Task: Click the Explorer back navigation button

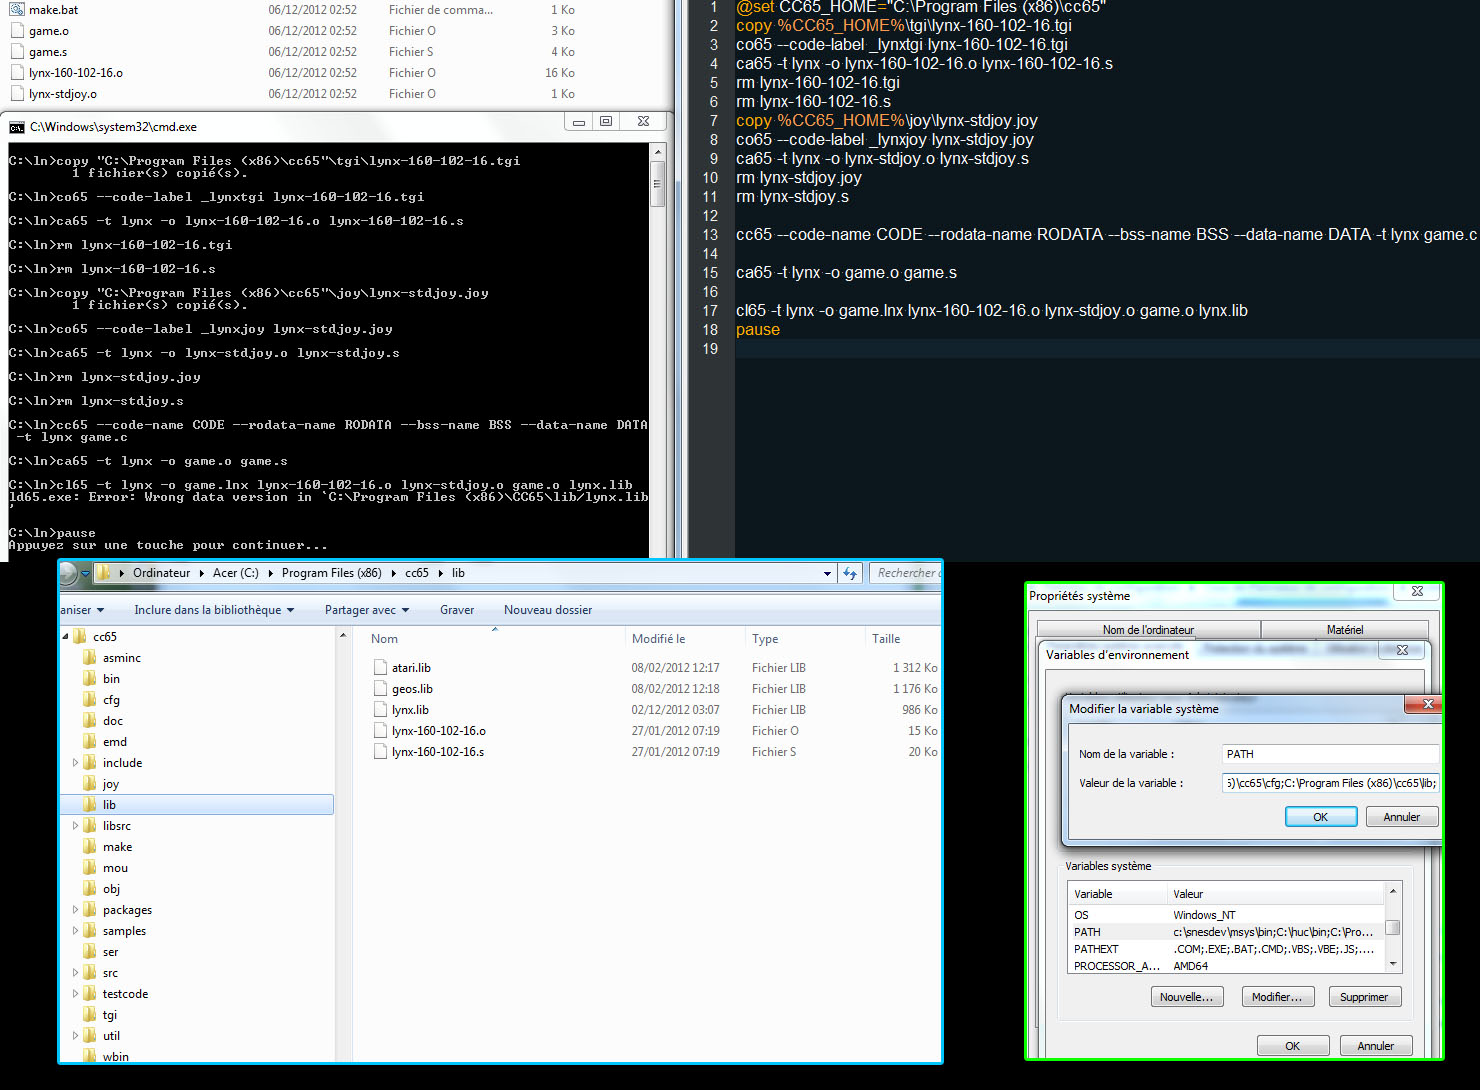Action: (68, 573)
